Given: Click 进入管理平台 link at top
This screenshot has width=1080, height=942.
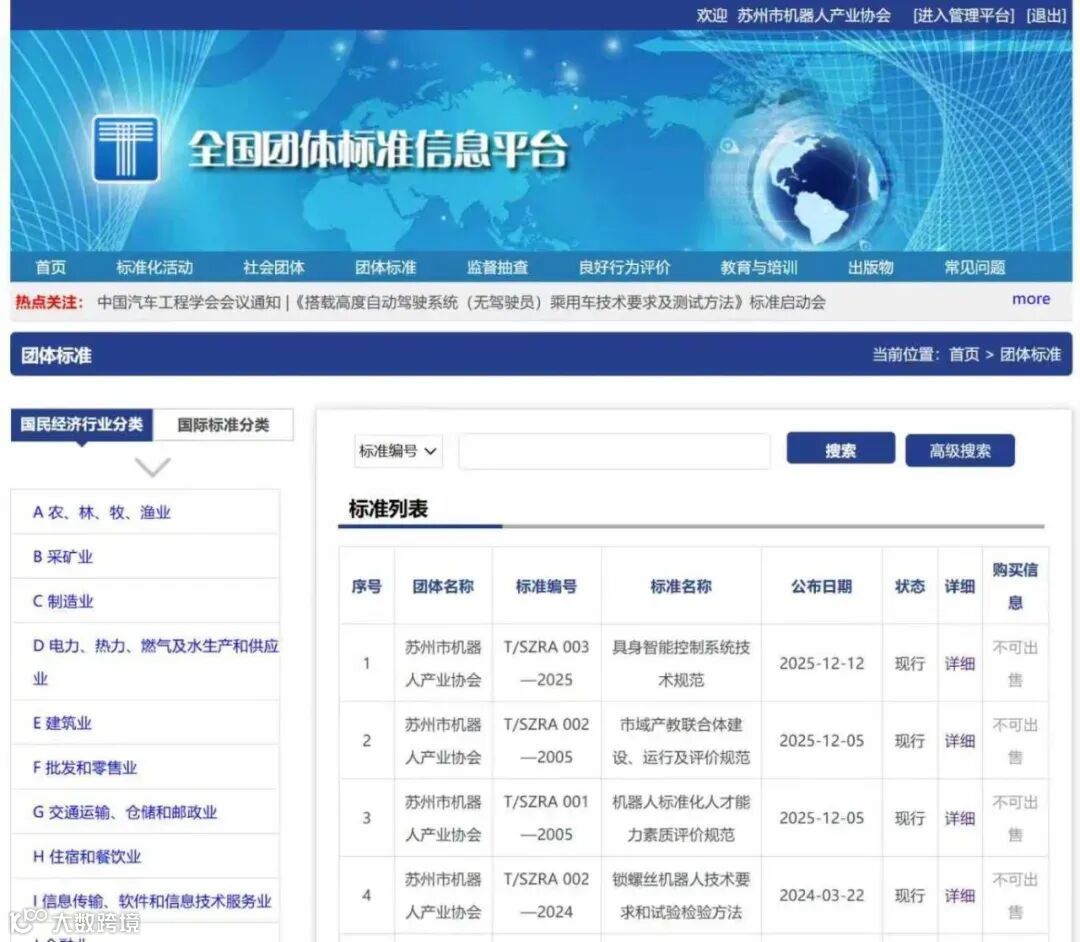Looking at the screenshot, I should tap(964, 15).
